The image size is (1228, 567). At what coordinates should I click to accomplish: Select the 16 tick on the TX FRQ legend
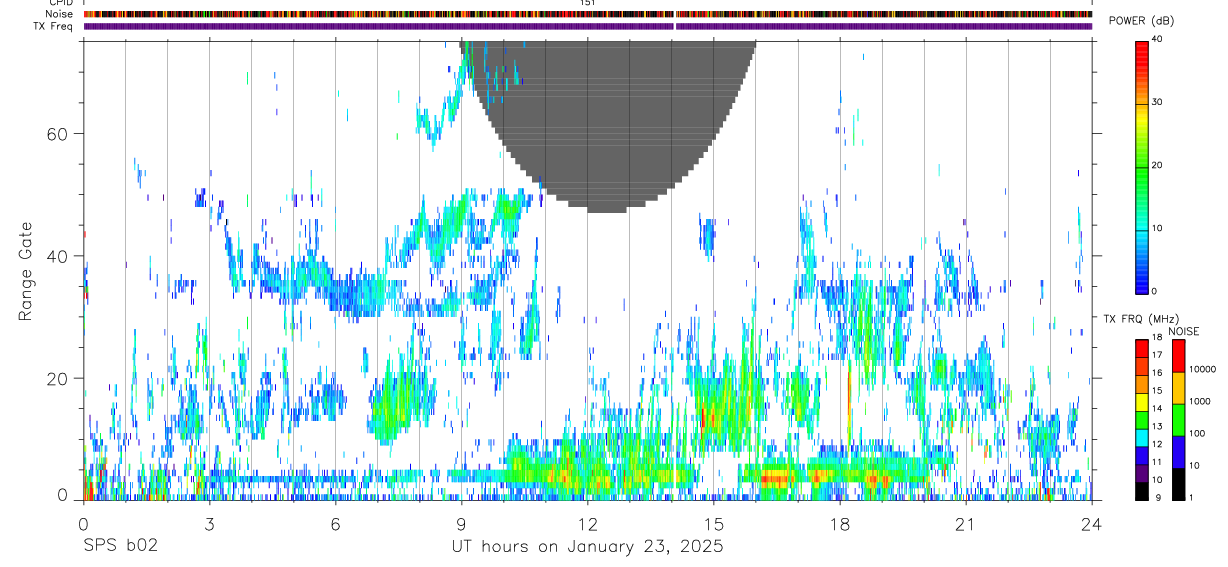pyautogui.click(x=1157, y=374)
